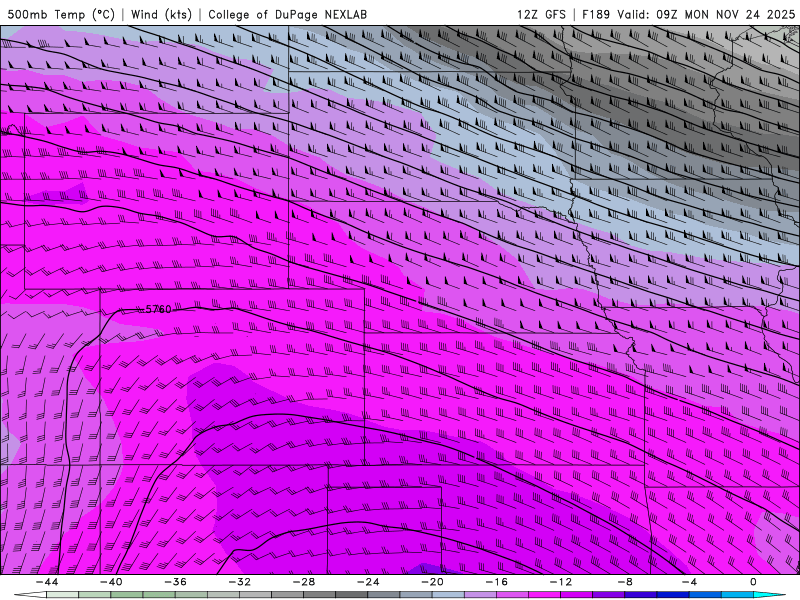Click the -32 color scale label
This screenshot has height=600, width=800.
pos(240,582)
